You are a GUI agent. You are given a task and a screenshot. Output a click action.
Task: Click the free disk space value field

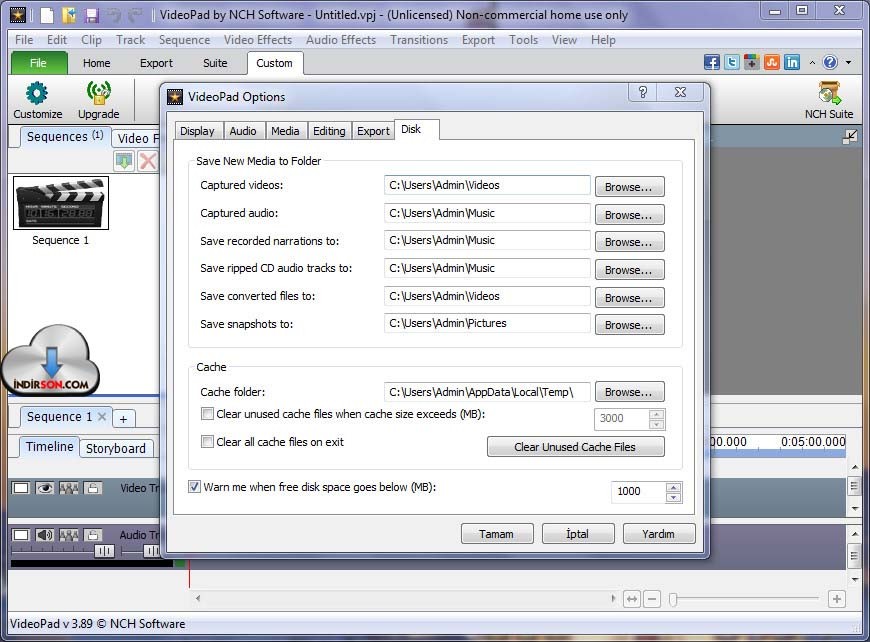click(x=638, y=492)
